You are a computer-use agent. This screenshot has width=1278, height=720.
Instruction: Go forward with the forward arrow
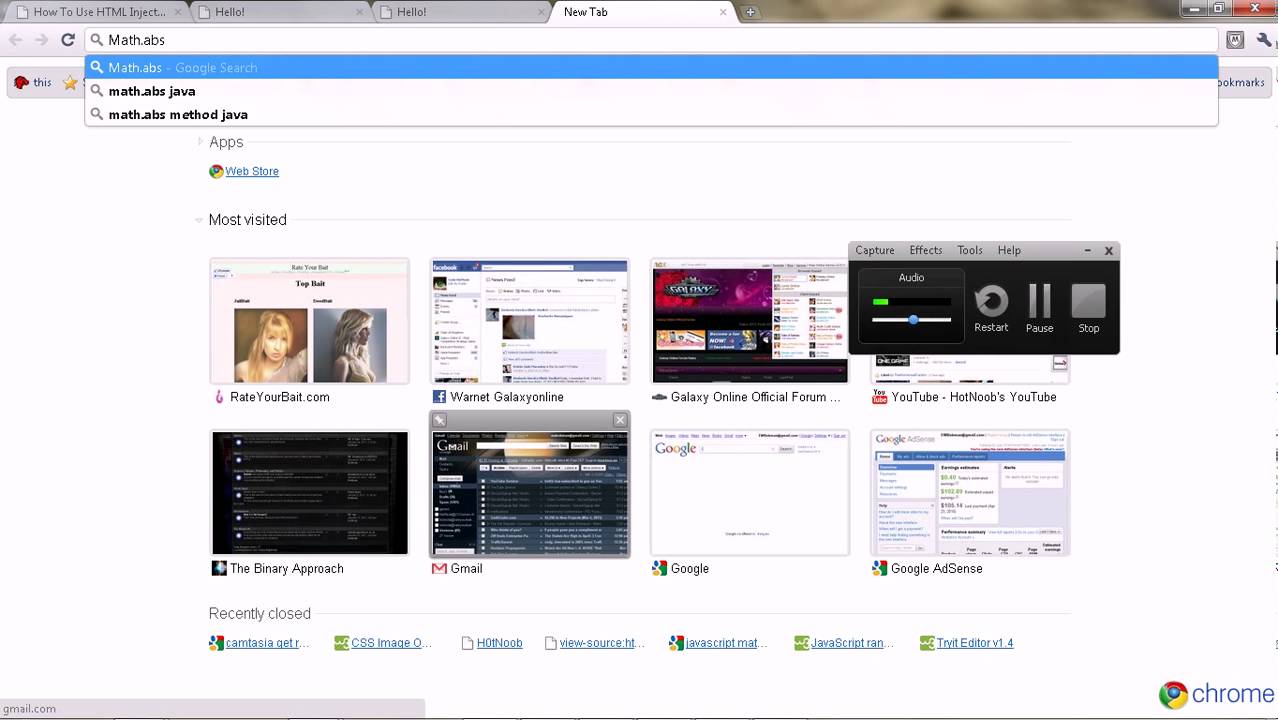tap(41, 40)
